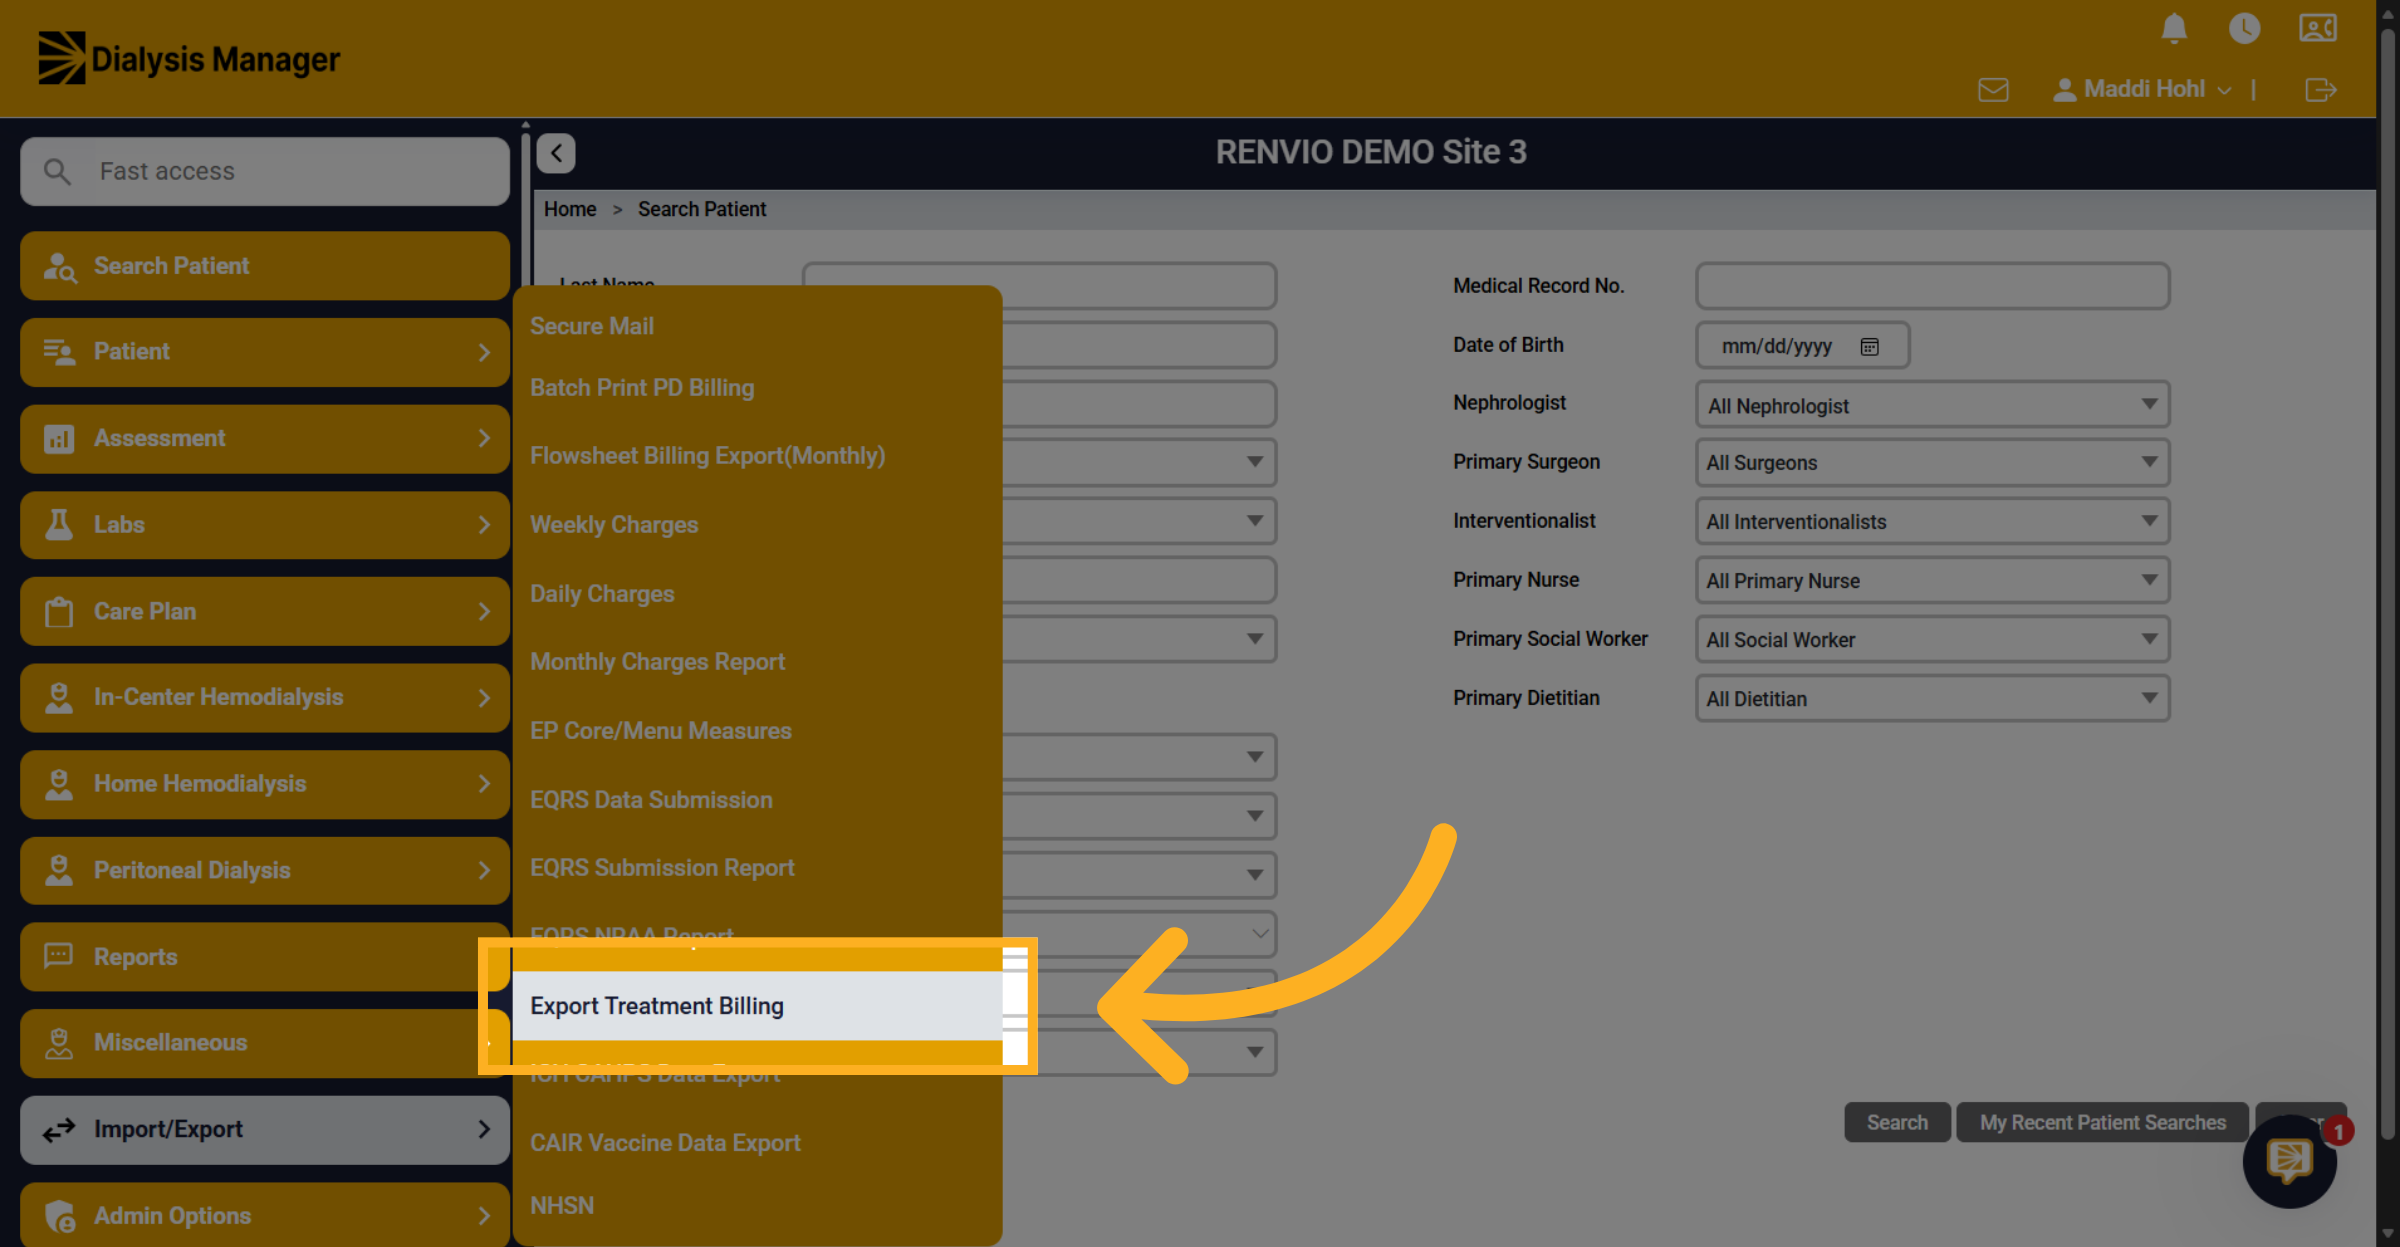
Task: Select EQRS Data Submission
Action: pos(651,800)
